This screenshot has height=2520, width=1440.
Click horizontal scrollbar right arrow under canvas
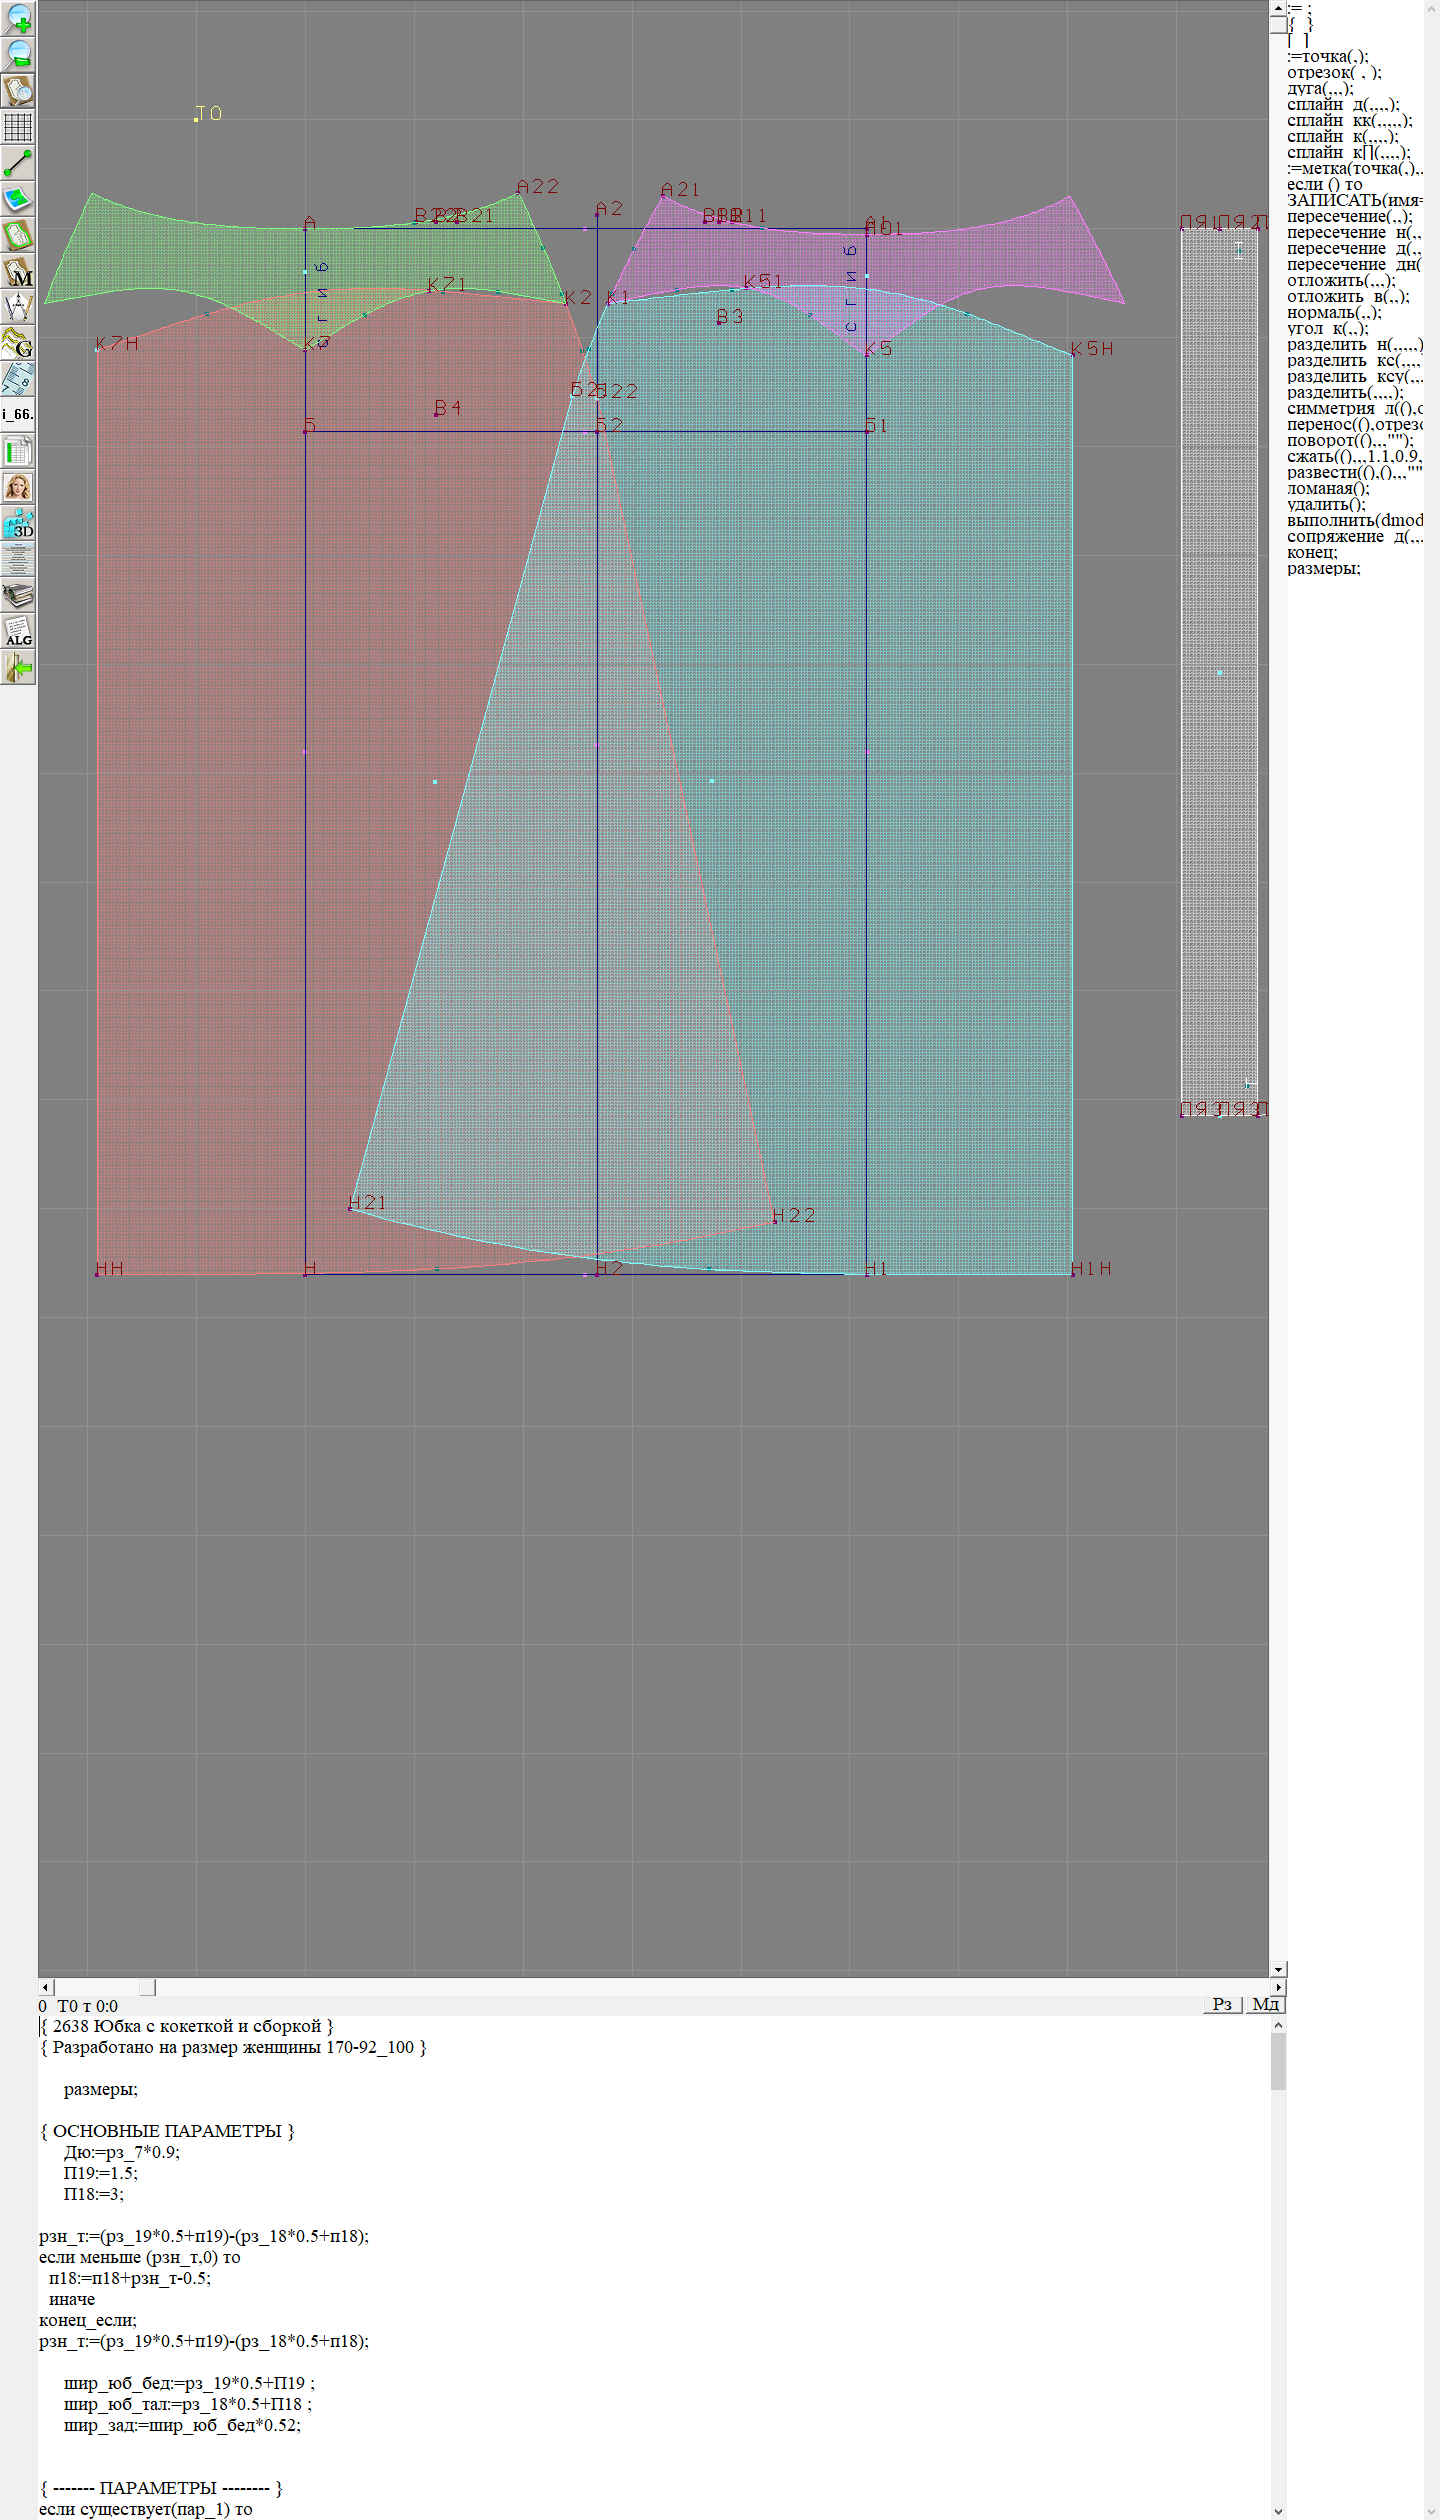pyautogui.click(x=1278, y=1987)
